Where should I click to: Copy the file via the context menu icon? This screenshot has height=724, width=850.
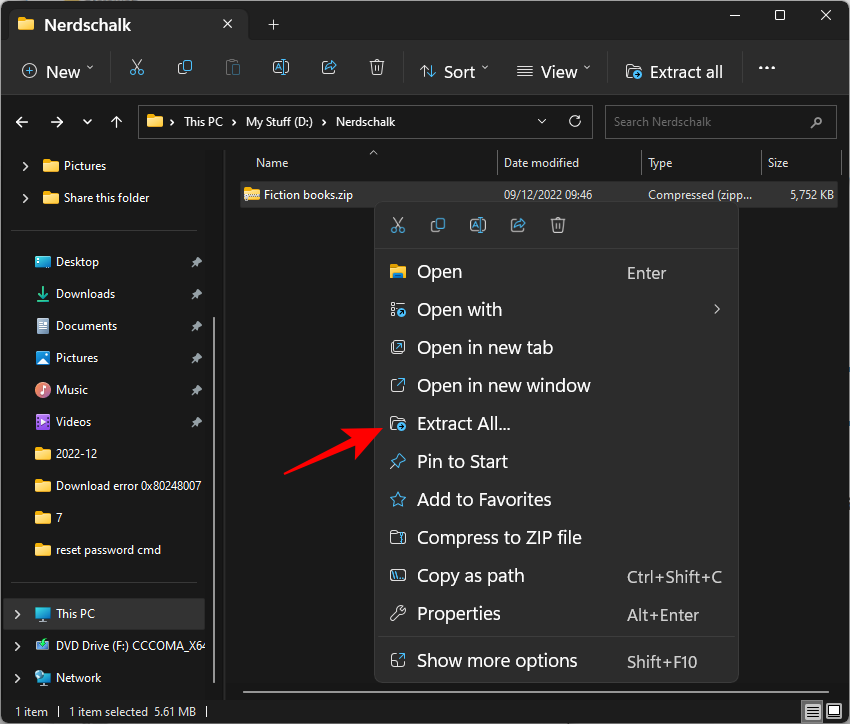click(438, 225)
